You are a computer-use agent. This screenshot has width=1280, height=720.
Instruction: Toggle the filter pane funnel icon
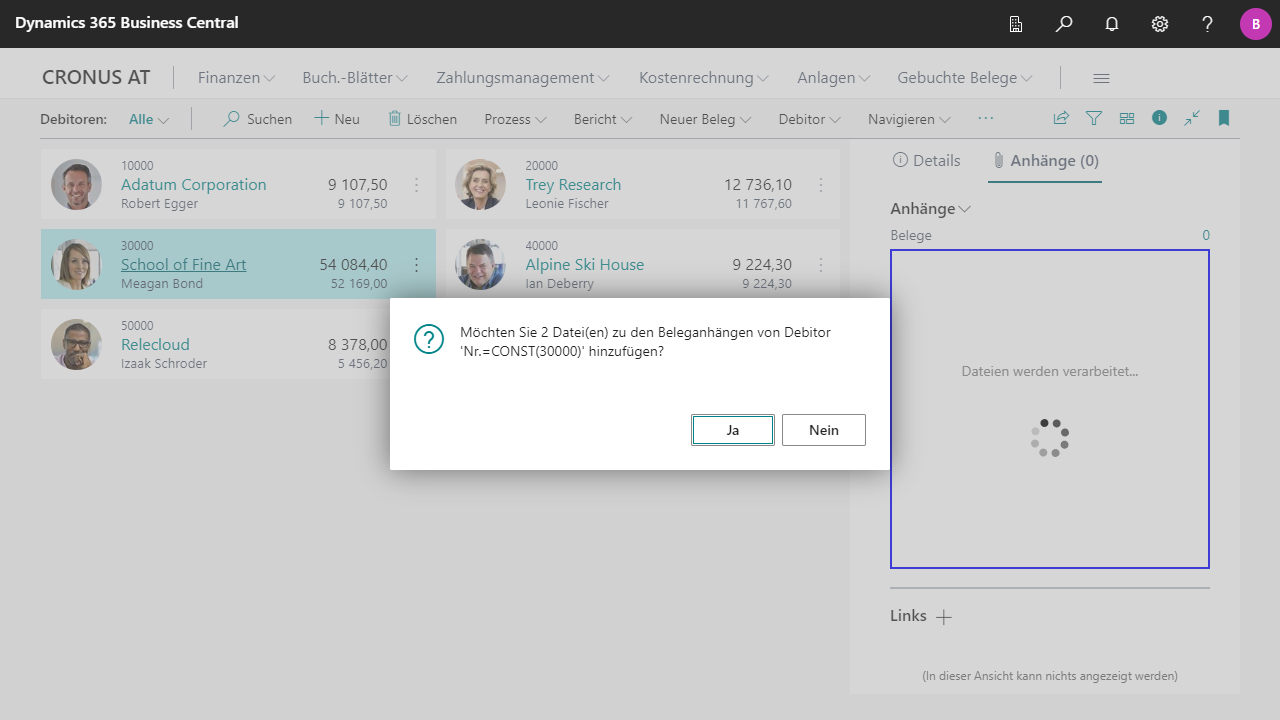pos(1094,118)
